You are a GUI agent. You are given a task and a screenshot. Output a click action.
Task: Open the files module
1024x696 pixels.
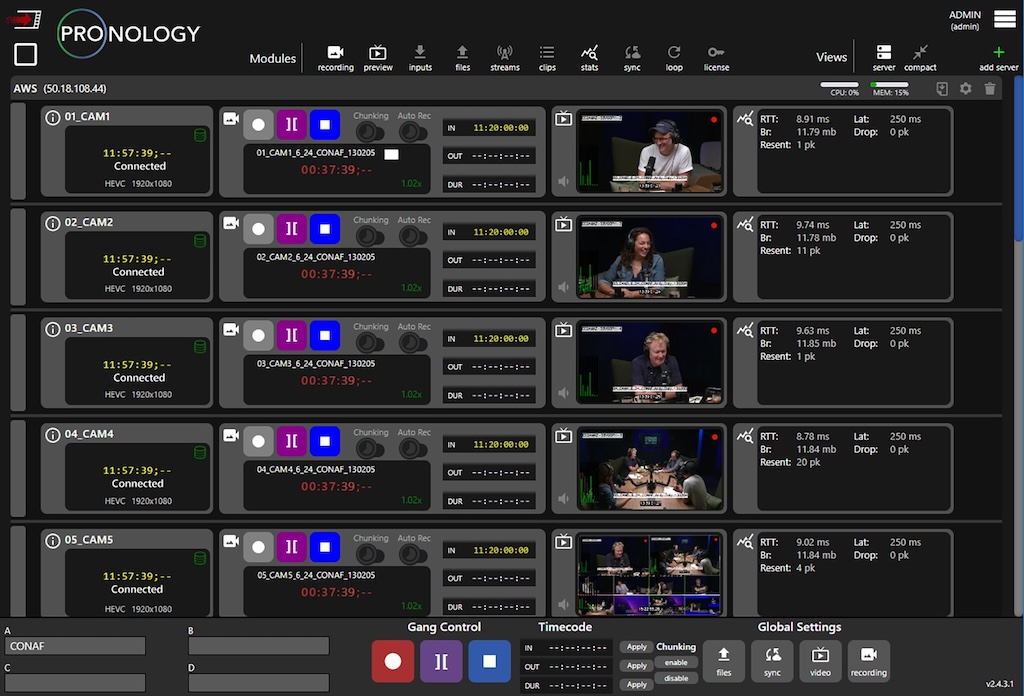[462, 58]
